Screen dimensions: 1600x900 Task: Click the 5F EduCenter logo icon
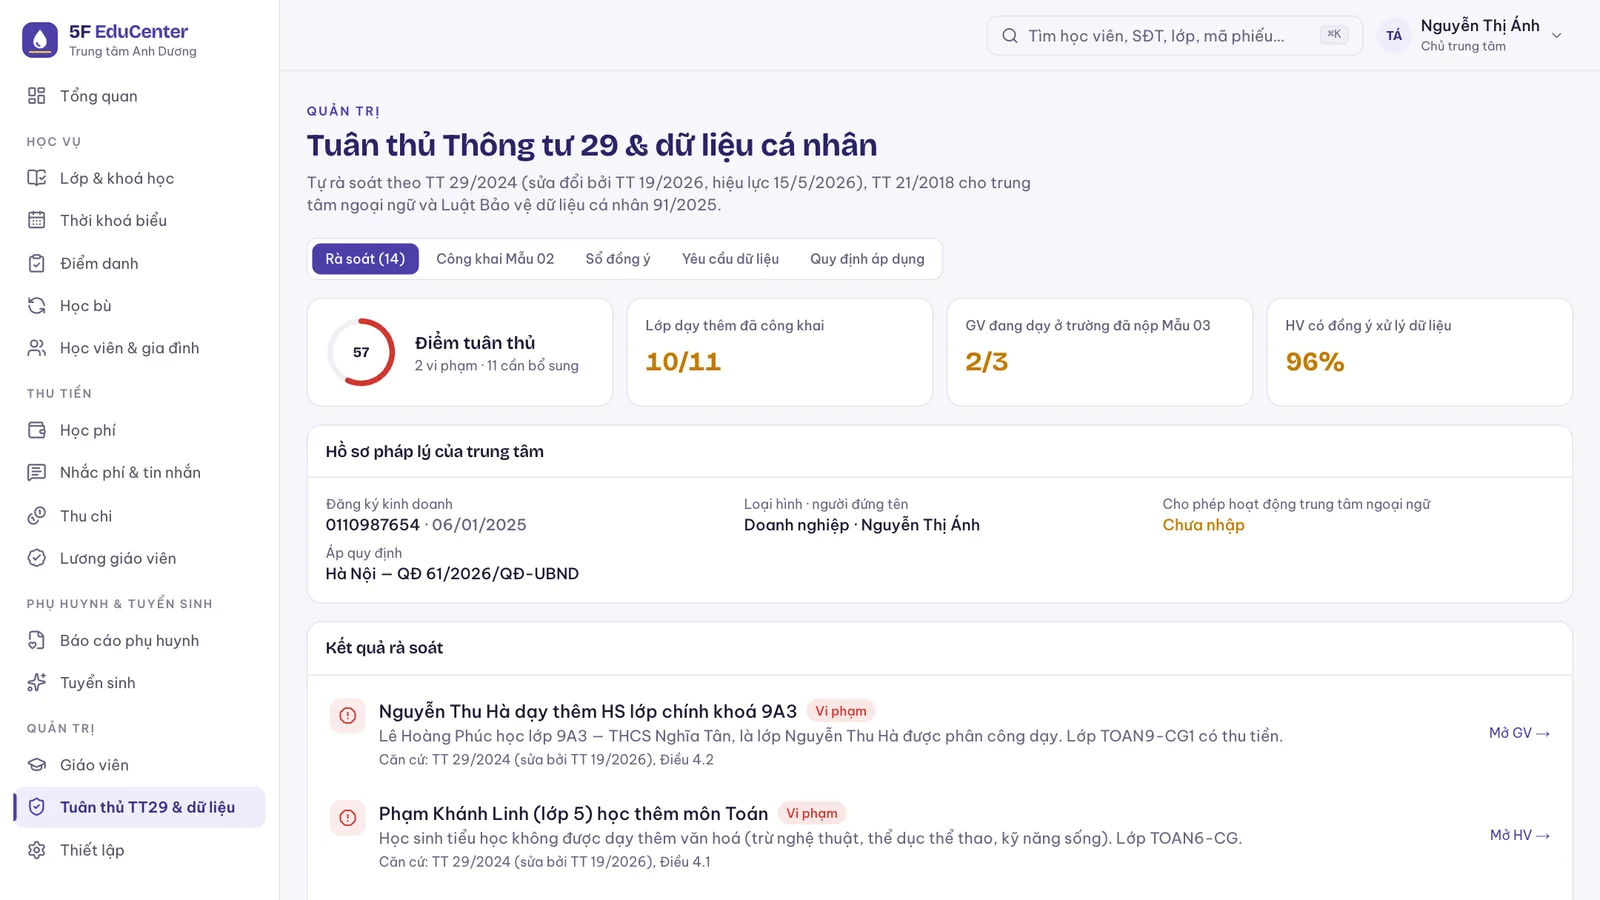40,40
